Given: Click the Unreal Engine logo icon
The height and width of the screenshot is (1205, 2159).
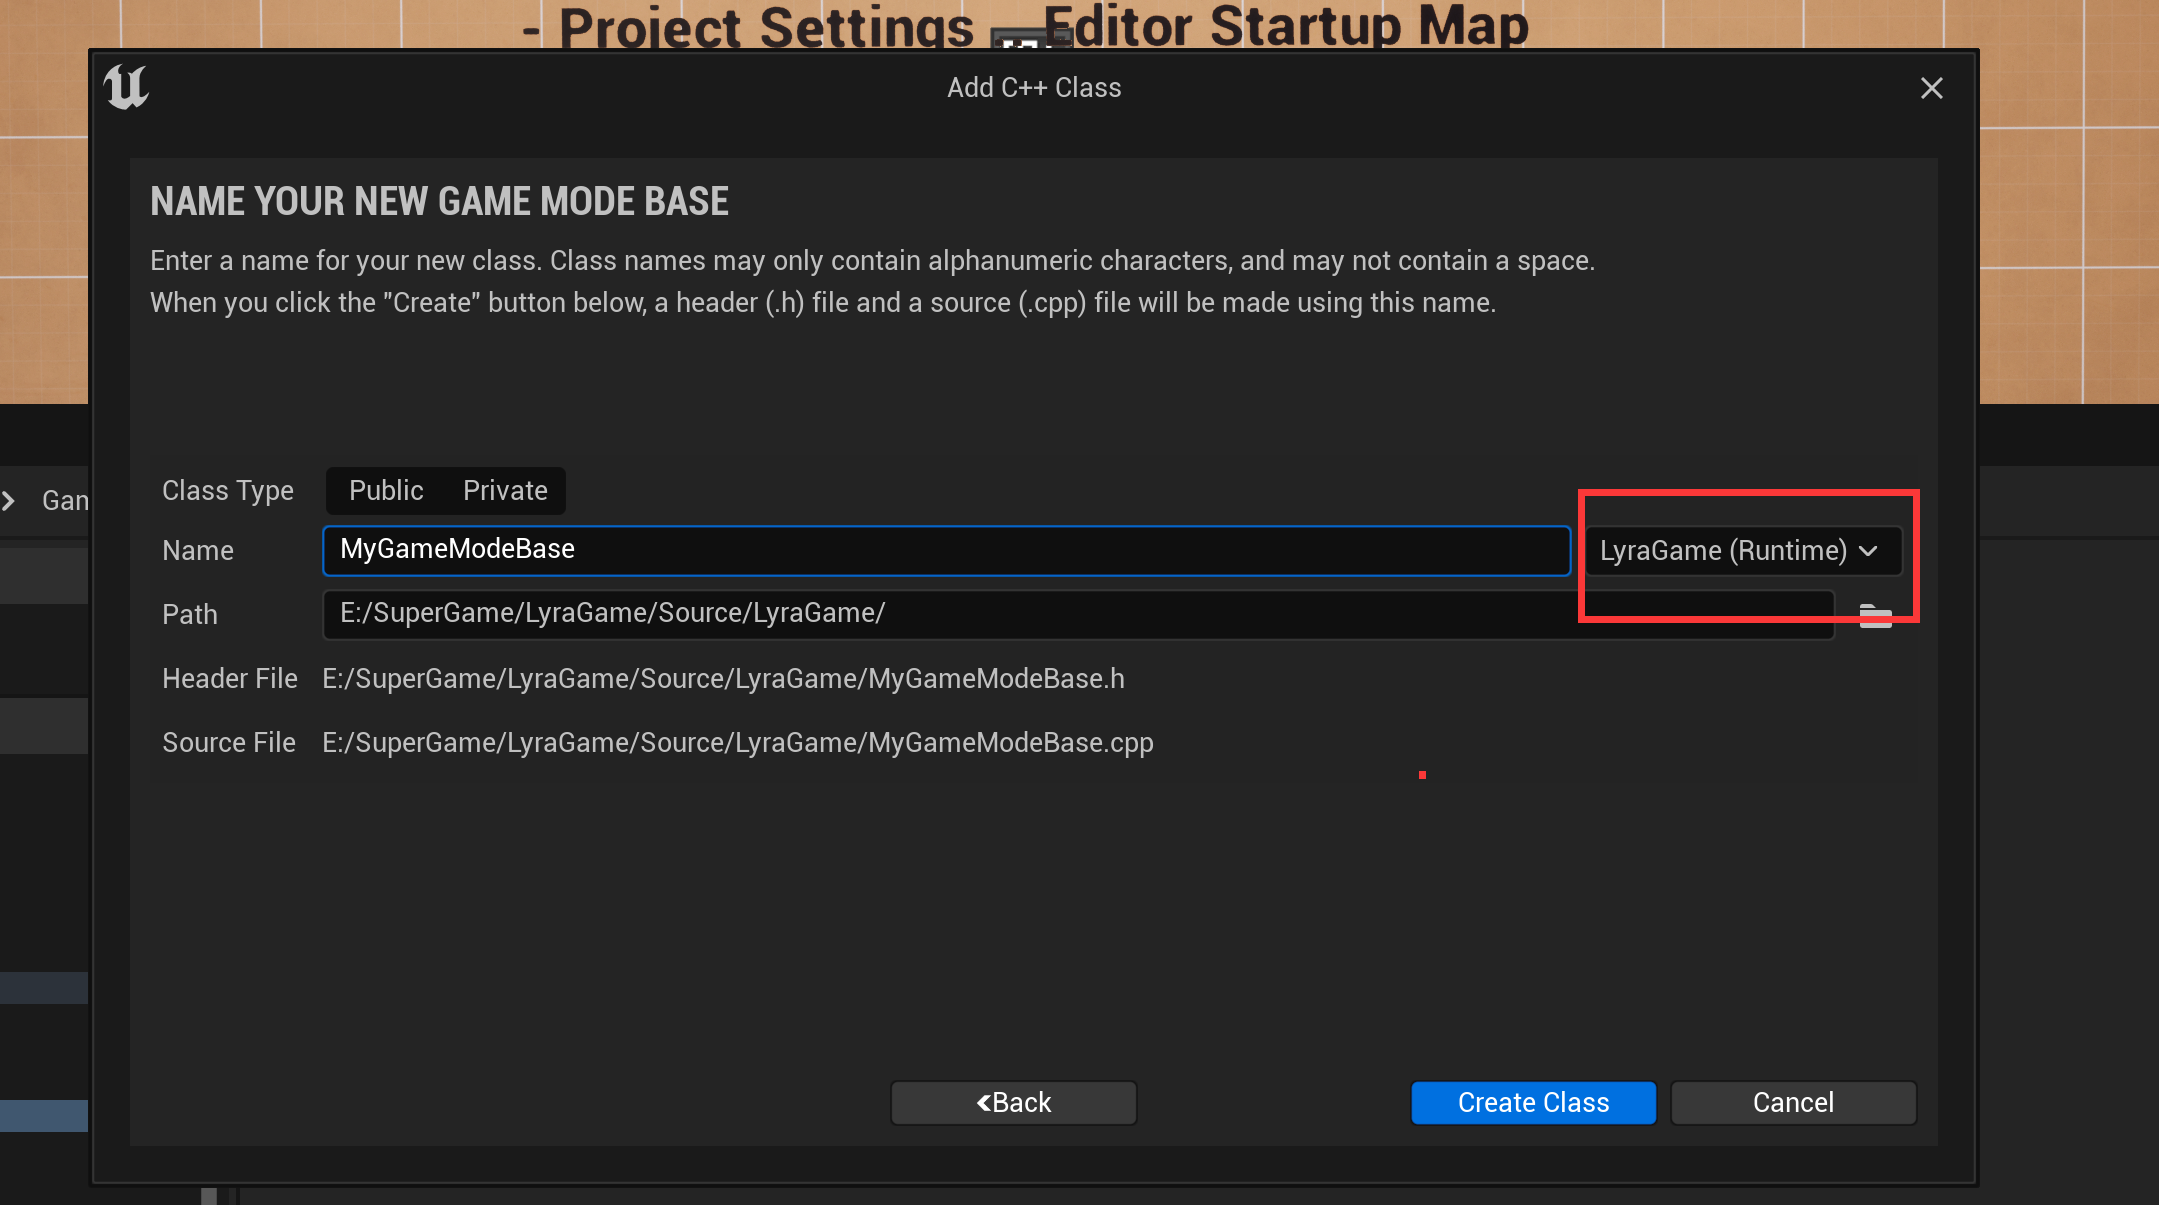Looking at the screenshot, I should (126, 88).
